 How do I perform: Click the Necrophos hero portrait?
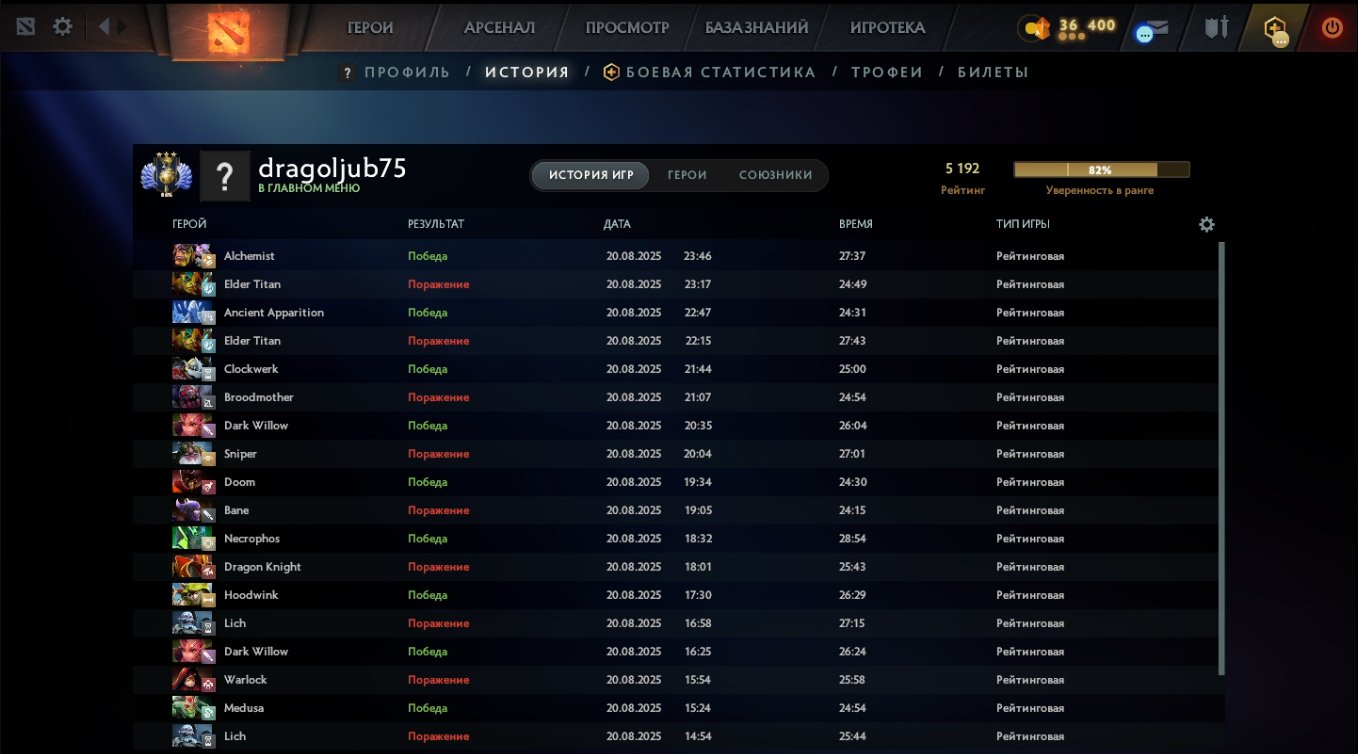[193, 539]
